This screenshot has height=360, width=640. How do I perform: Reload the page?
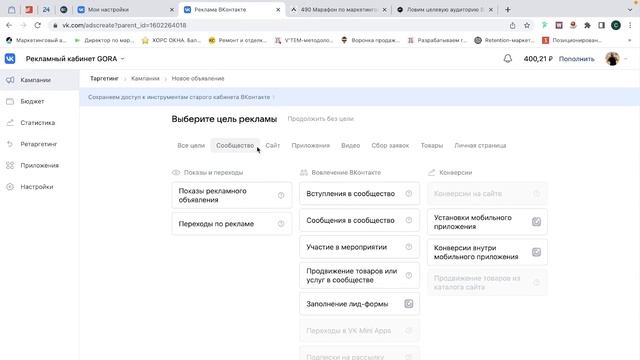[38, 25]
